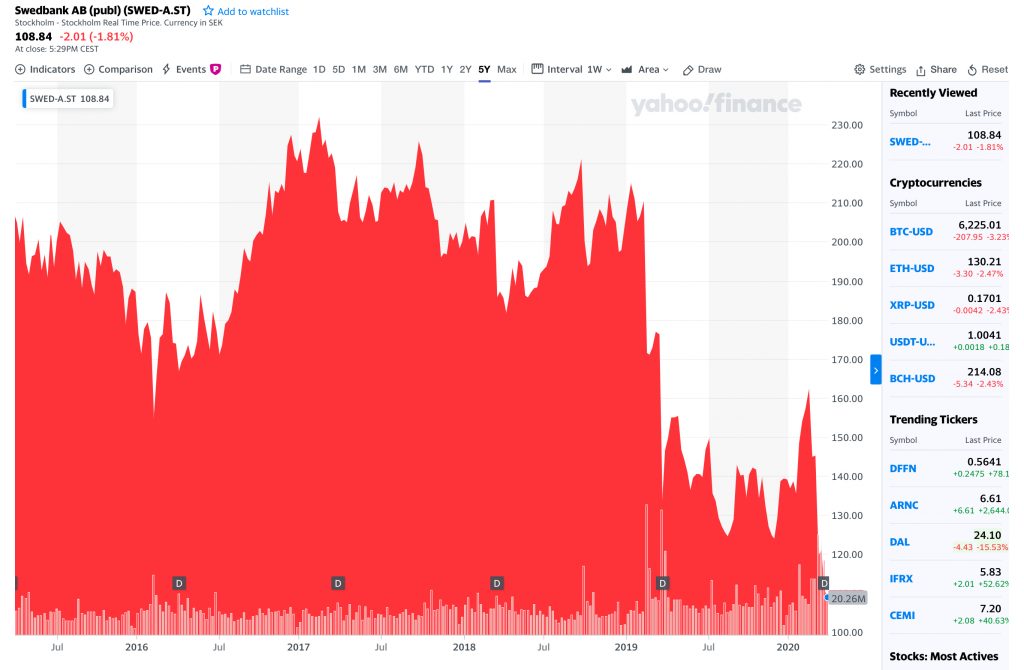1024x670 pixels.
Task: Click the Share button label
Action: 944,69
